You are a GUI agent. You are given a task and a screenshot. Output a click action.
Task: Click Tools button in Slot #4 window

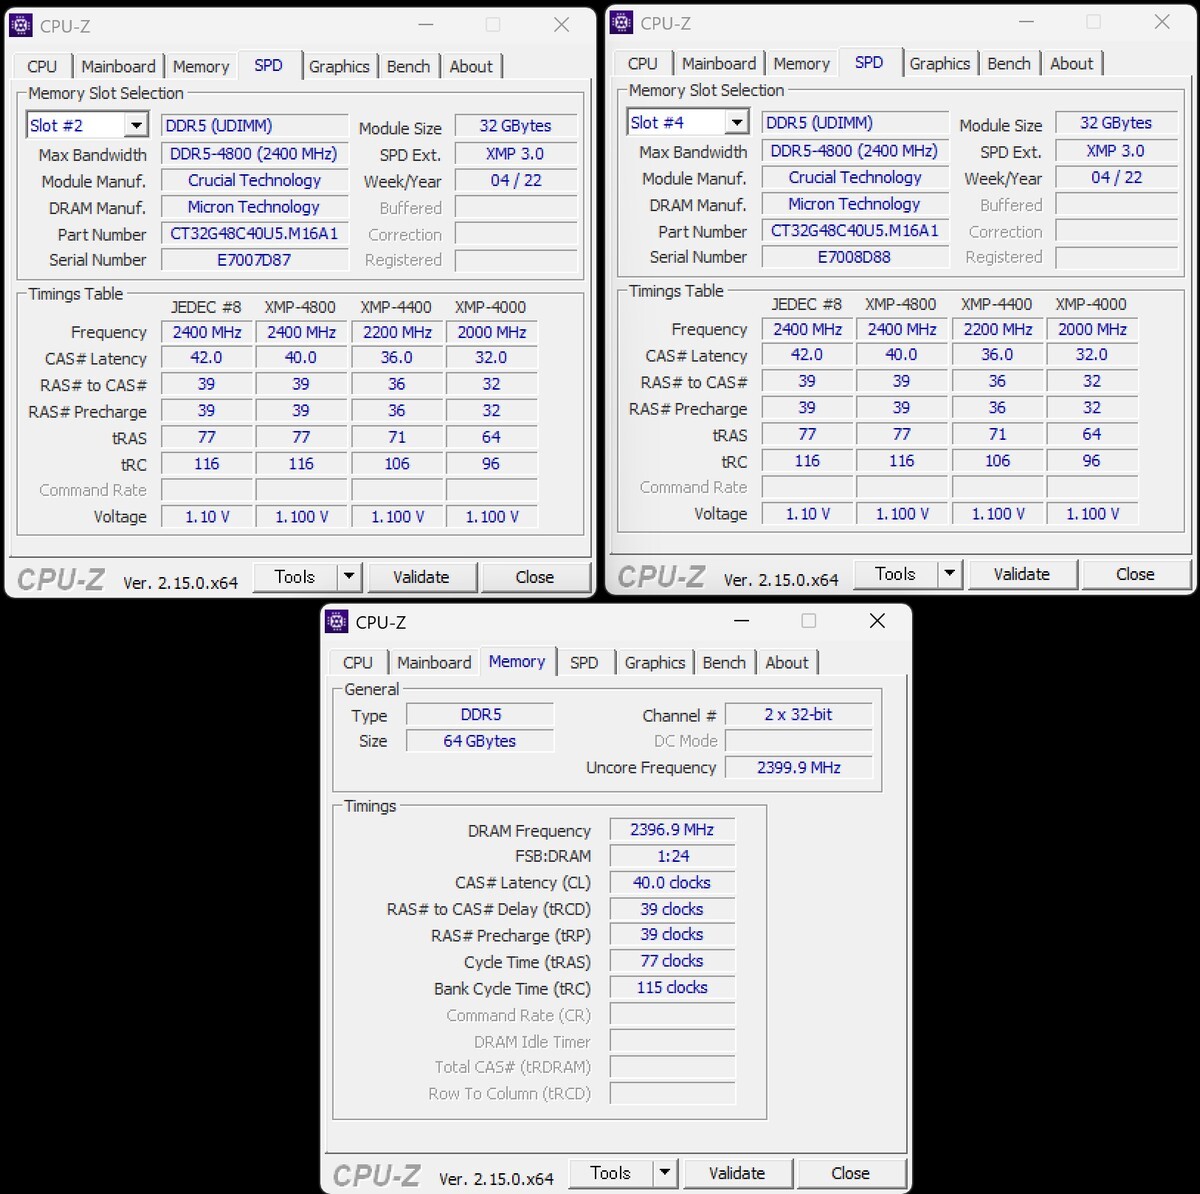[895, 573]
